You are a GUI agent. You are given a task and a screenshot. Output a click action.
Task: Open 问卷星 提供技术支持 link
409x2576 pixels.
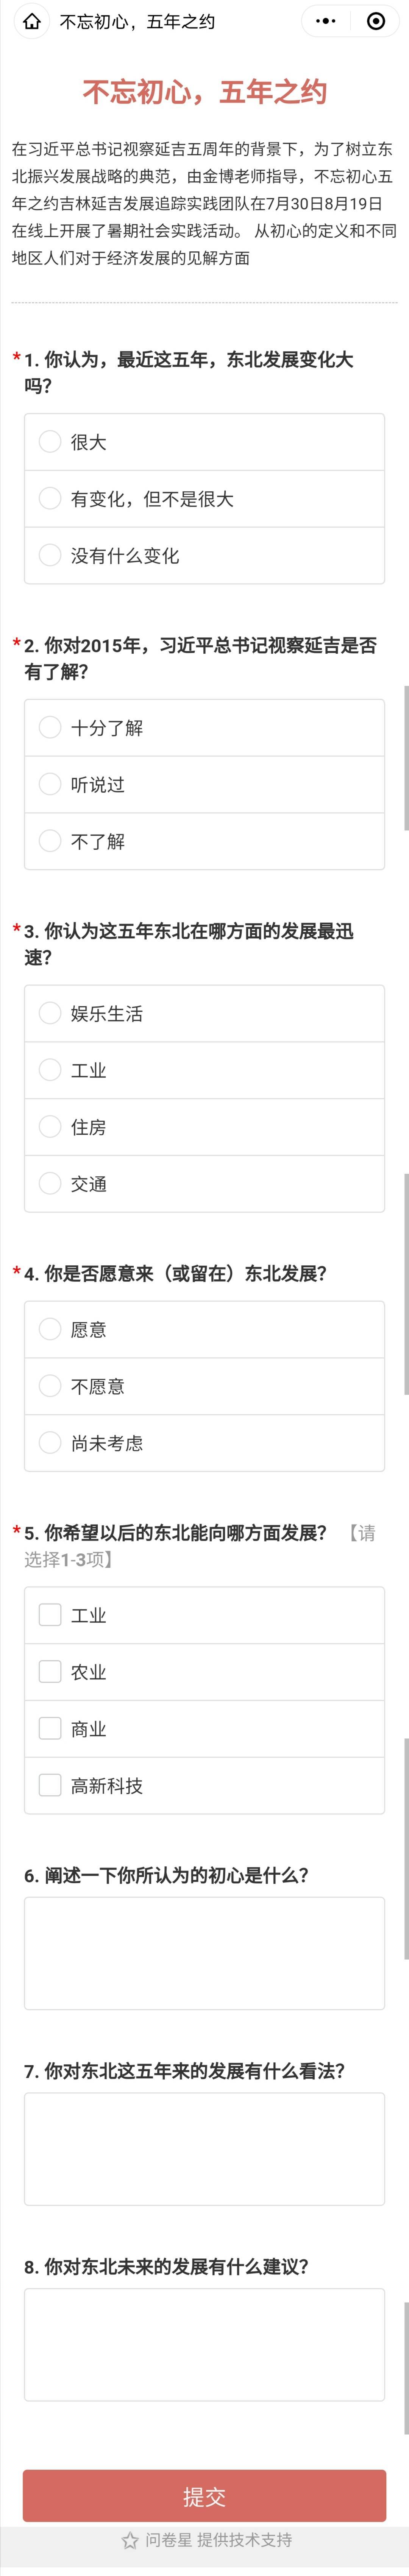coord(218,2540)
